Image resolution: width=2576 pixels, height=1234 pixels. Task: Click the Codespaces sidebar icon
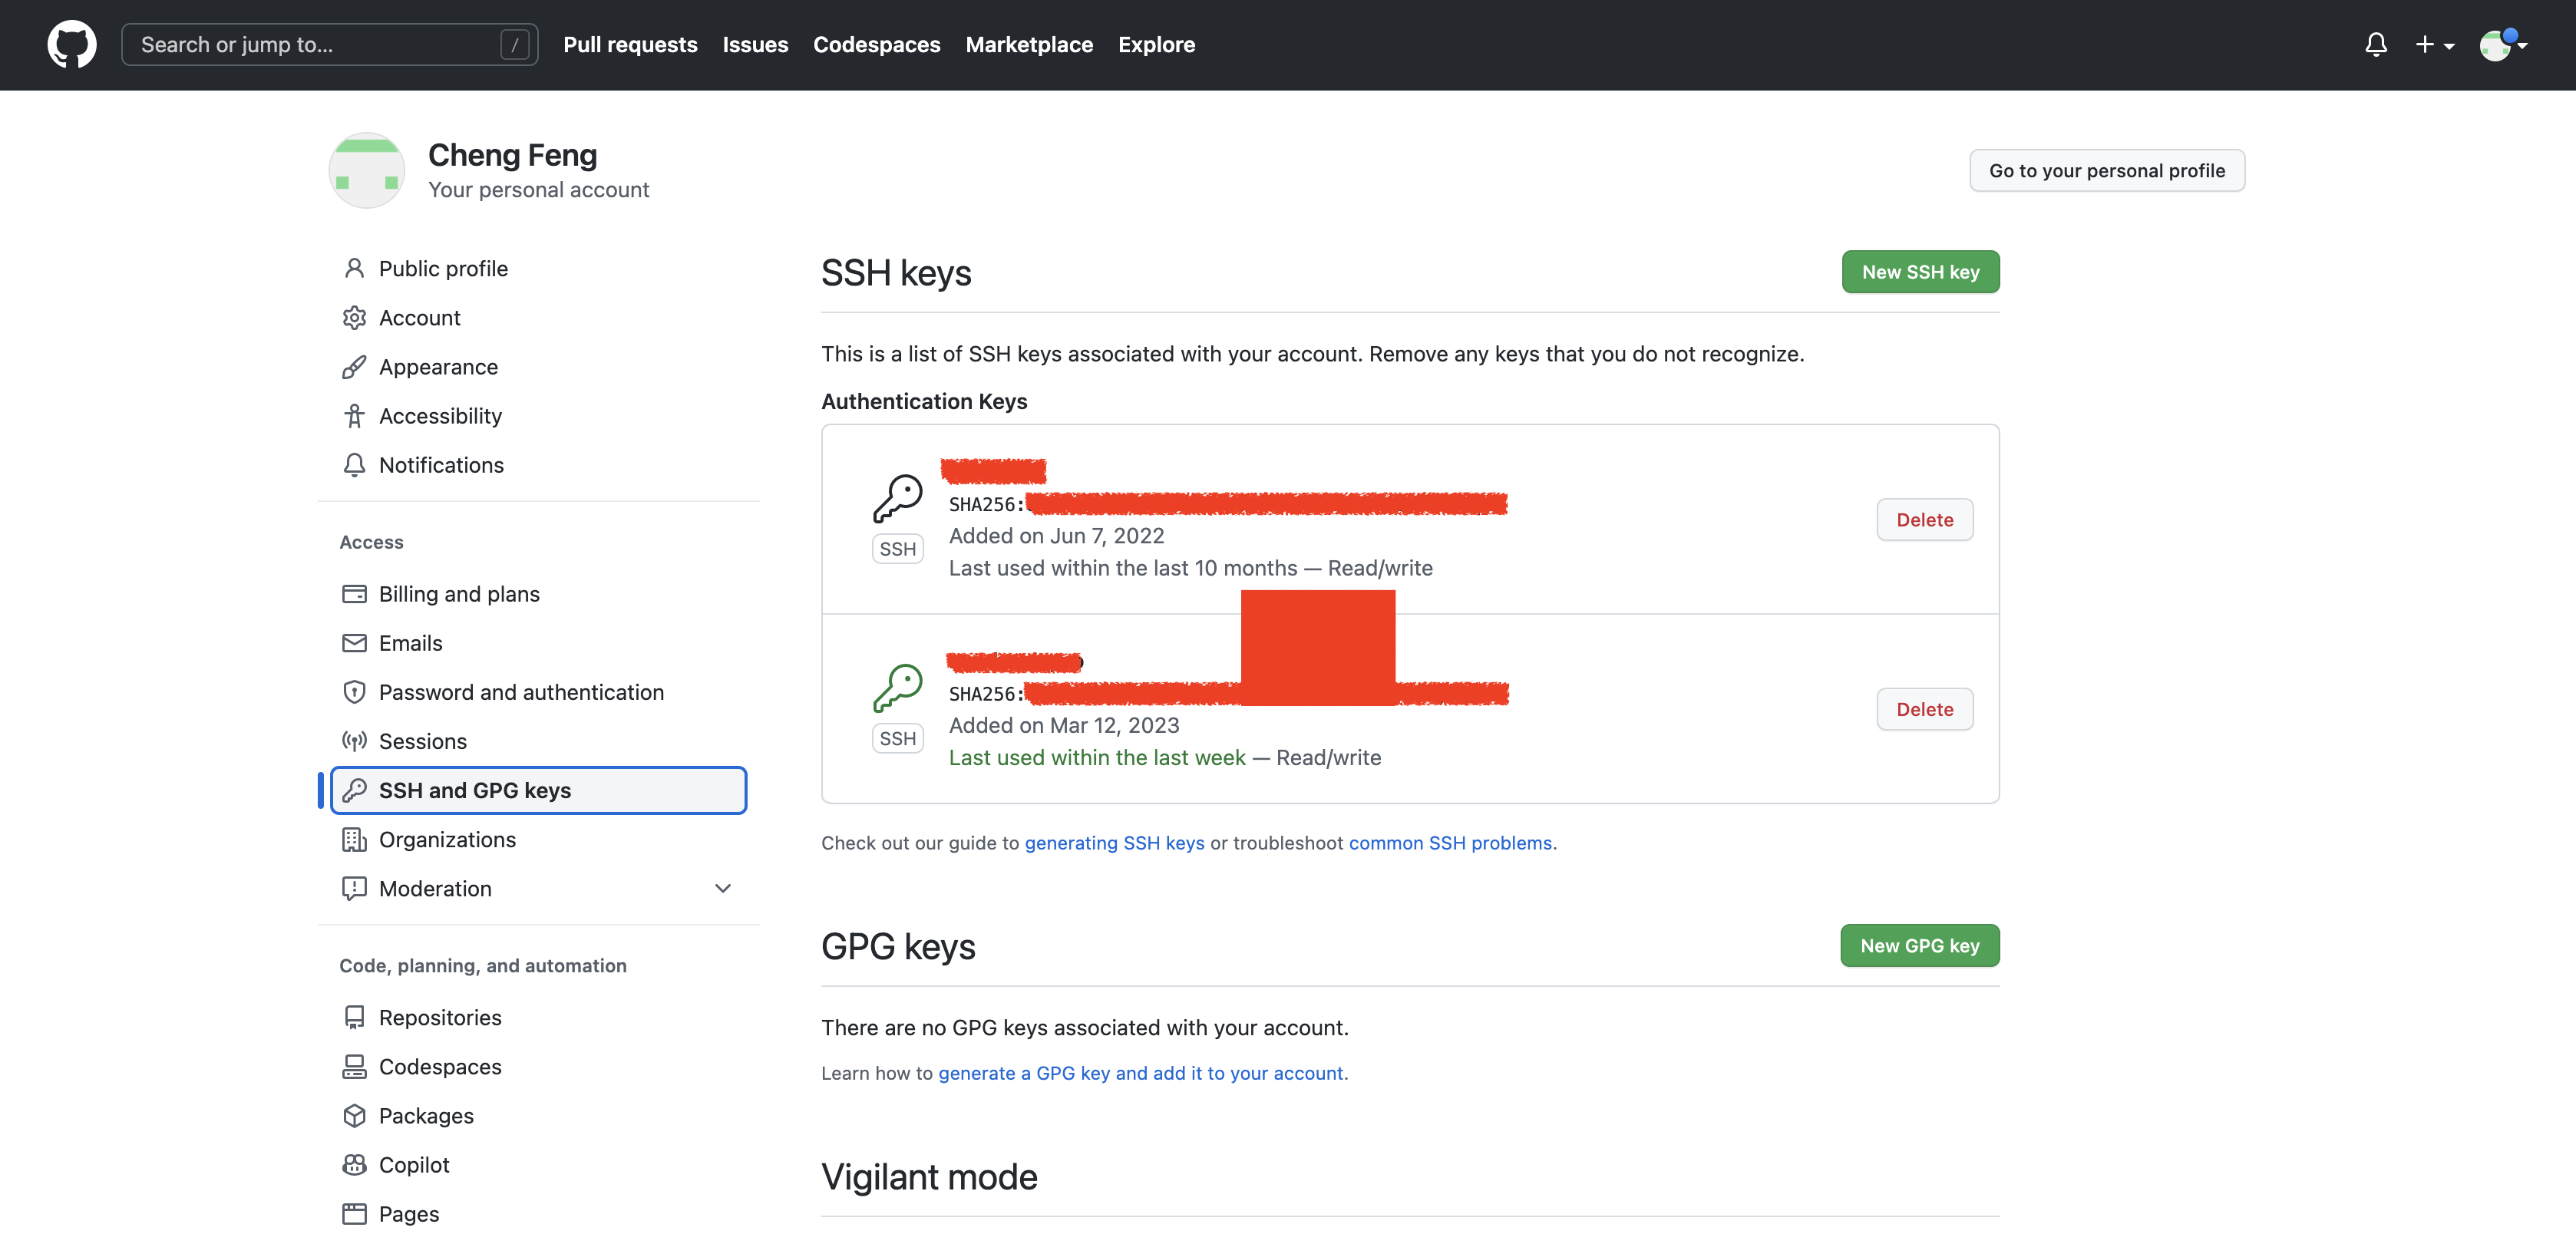pos(354,1066)
